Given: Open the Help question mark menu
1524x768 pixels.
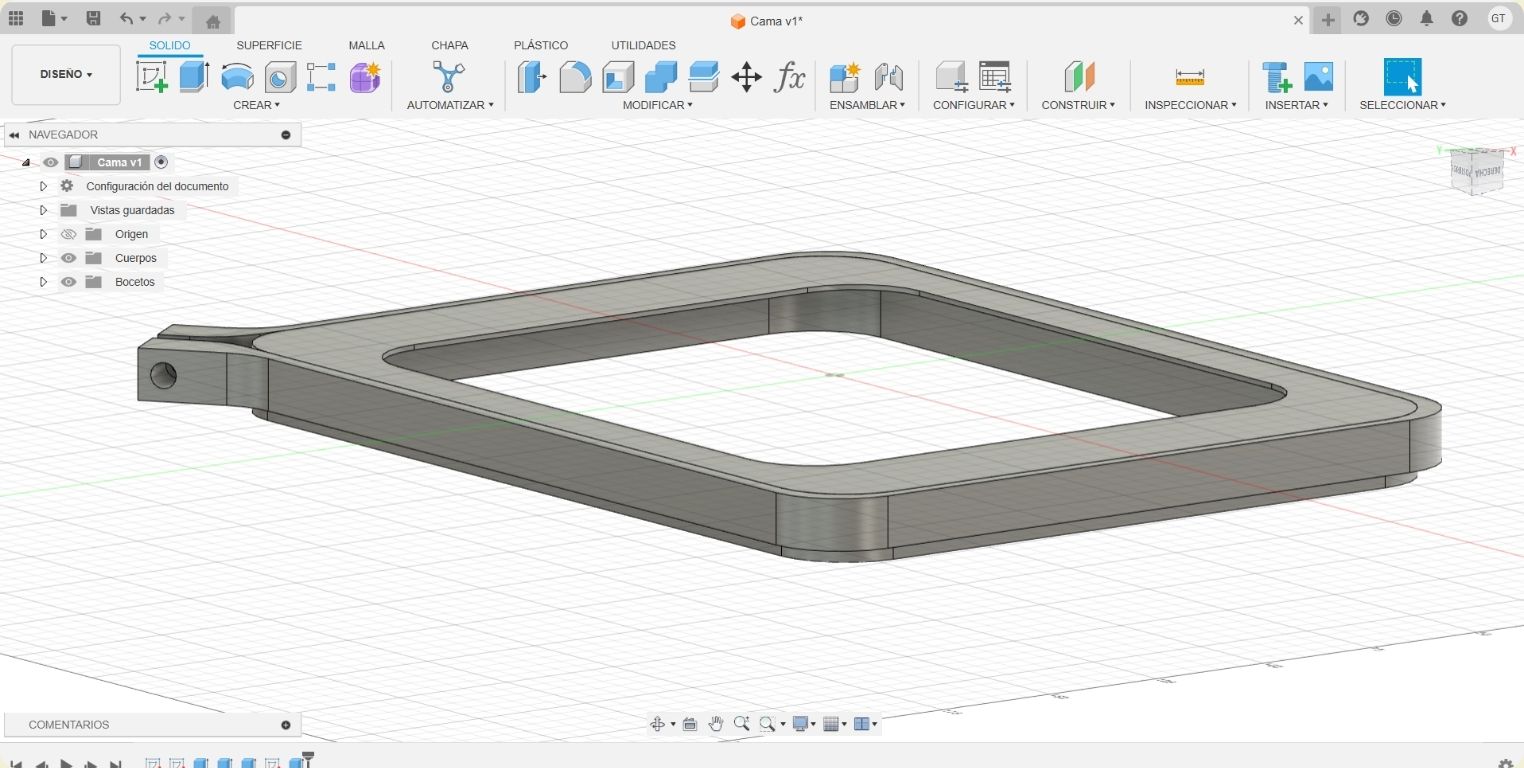Looking at the screenshot, I should [x=1460, y=18].
